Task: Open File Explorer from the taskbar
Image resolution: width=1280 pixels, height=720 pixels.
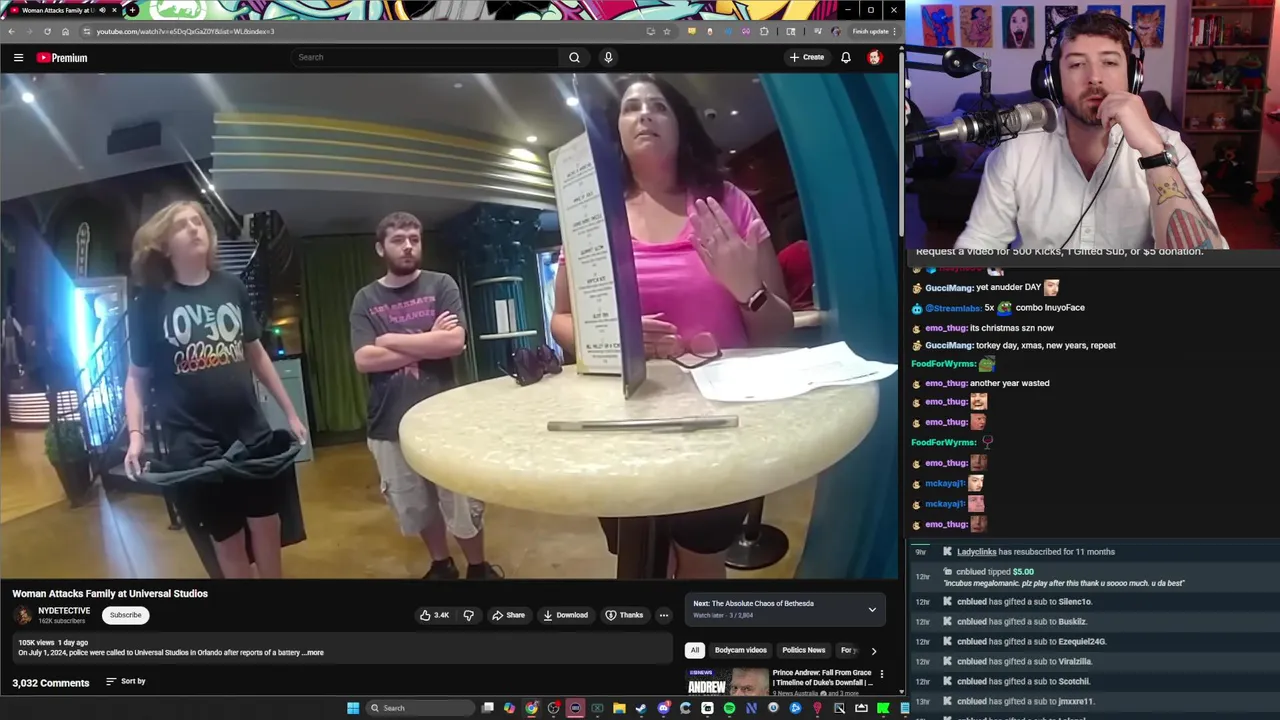Action: (619, 708)
